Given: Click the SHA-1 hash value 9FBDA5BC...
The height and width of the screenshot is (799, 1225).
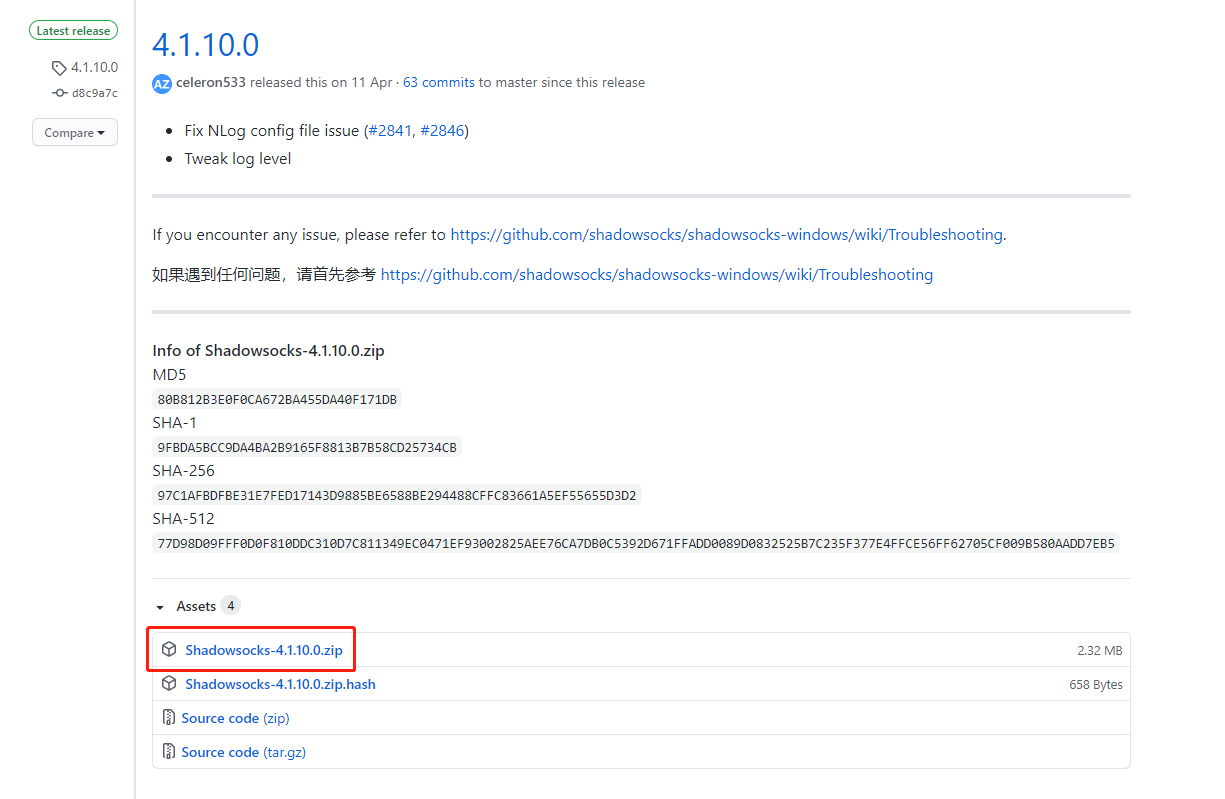Looking at the screenshot, I should pos(307,447).
